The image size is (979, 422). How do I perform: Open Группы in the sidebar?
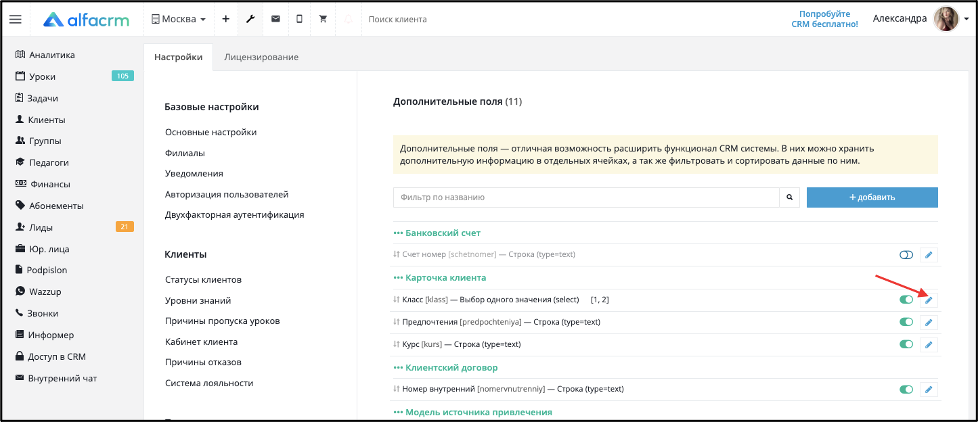(37, 141)
